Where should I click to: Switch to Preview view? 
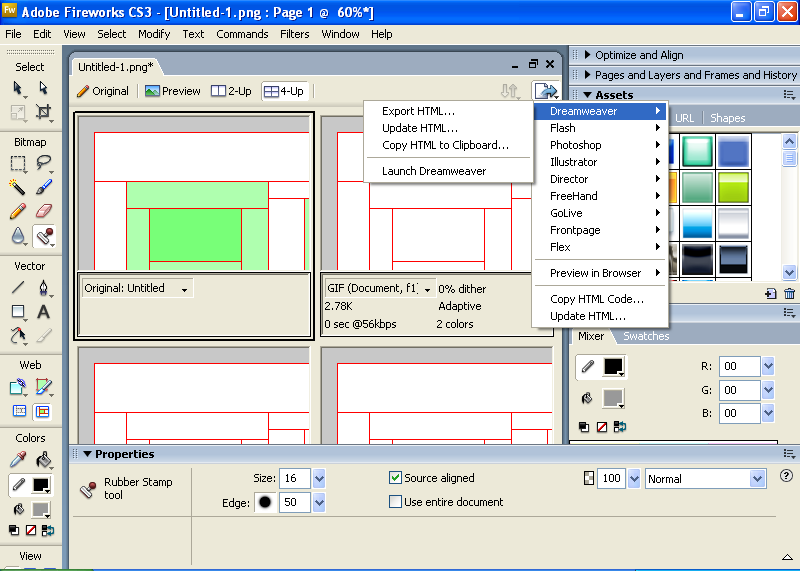pyautogui.click(x=172, y=91)
